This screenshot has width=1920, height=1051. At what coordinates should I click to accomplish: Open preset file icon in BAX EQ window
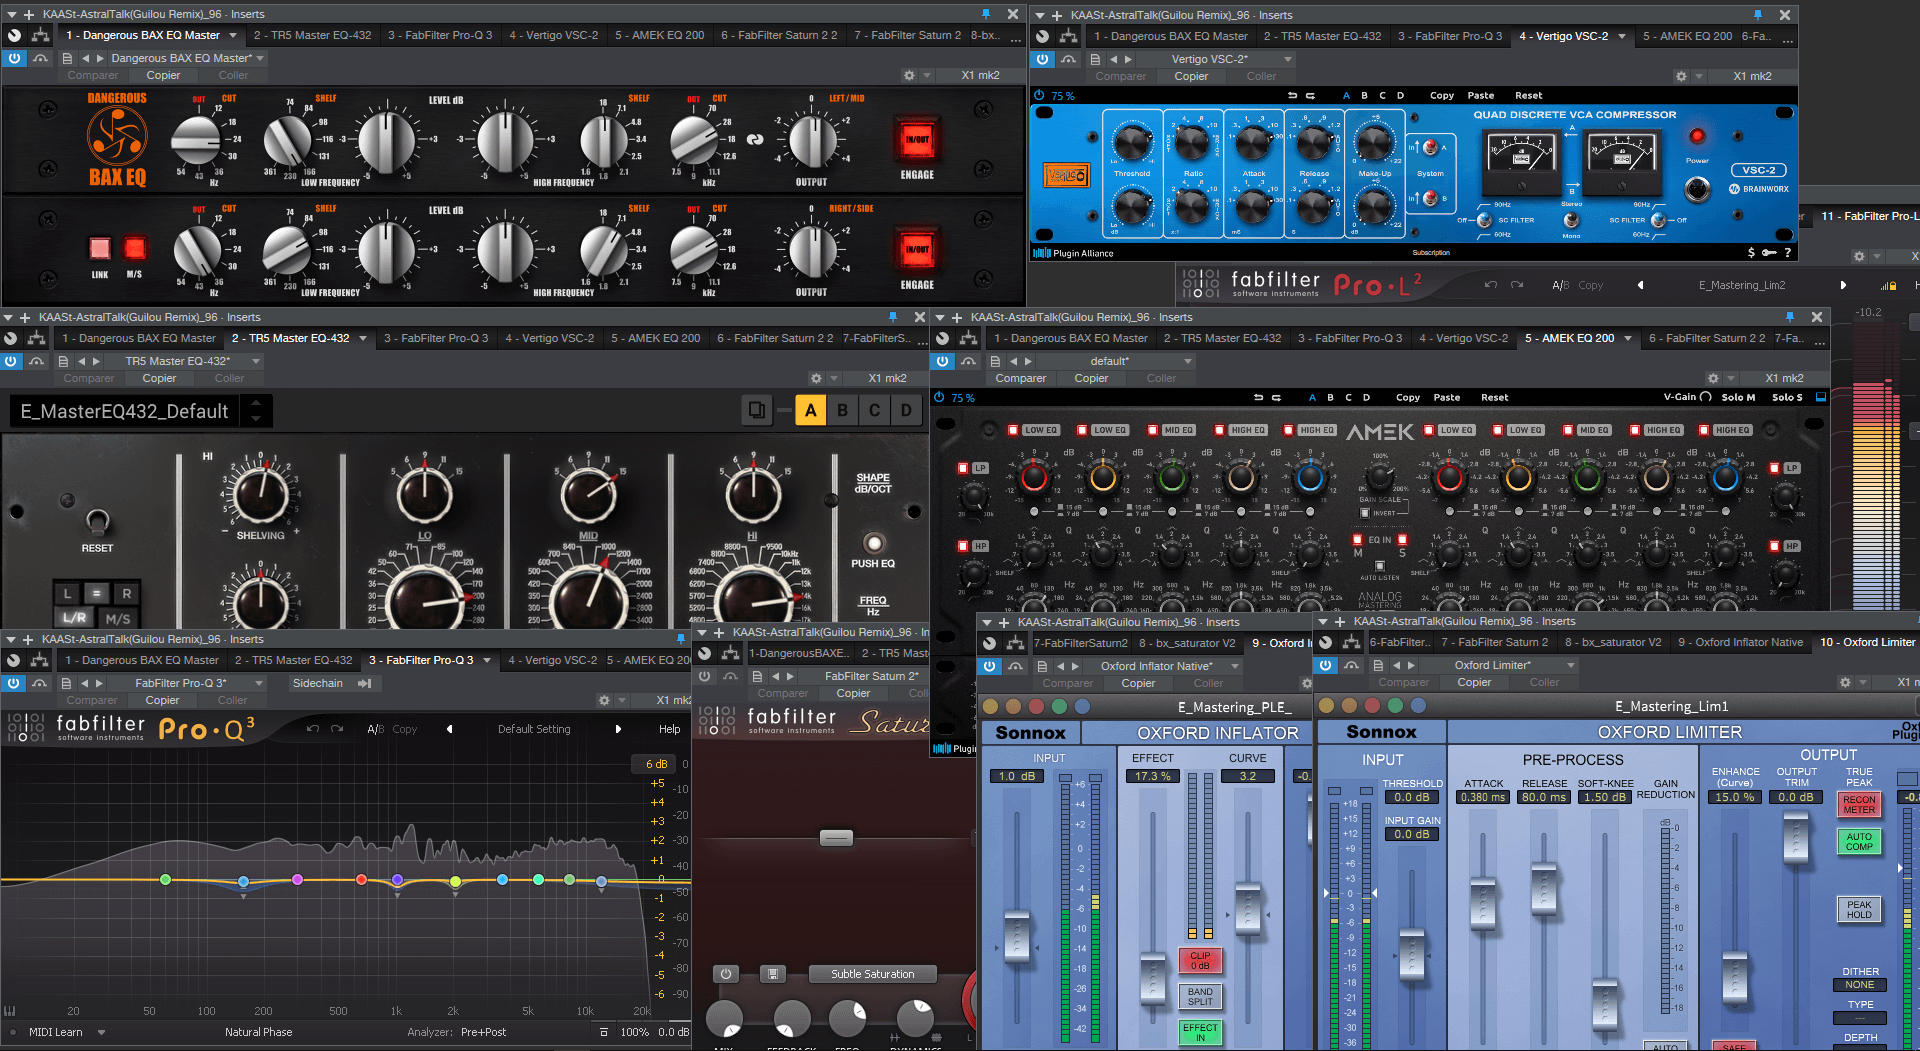67,58
